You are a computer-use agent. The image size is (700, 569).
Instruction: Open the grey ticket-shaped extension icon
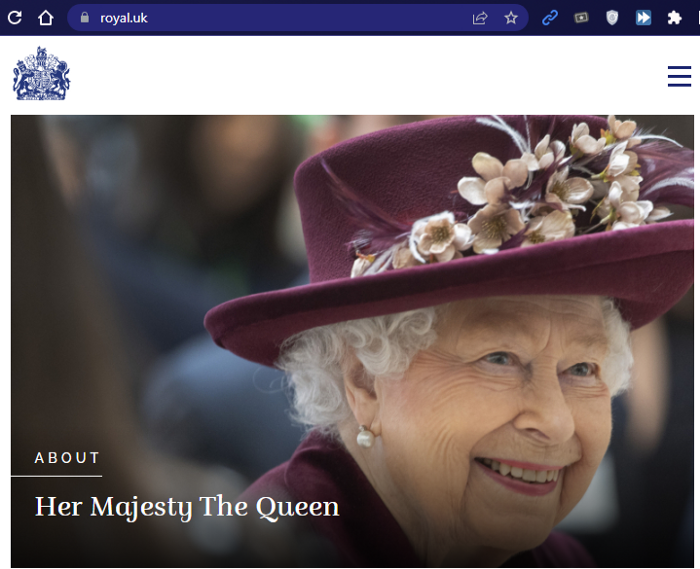coord(581,18)
